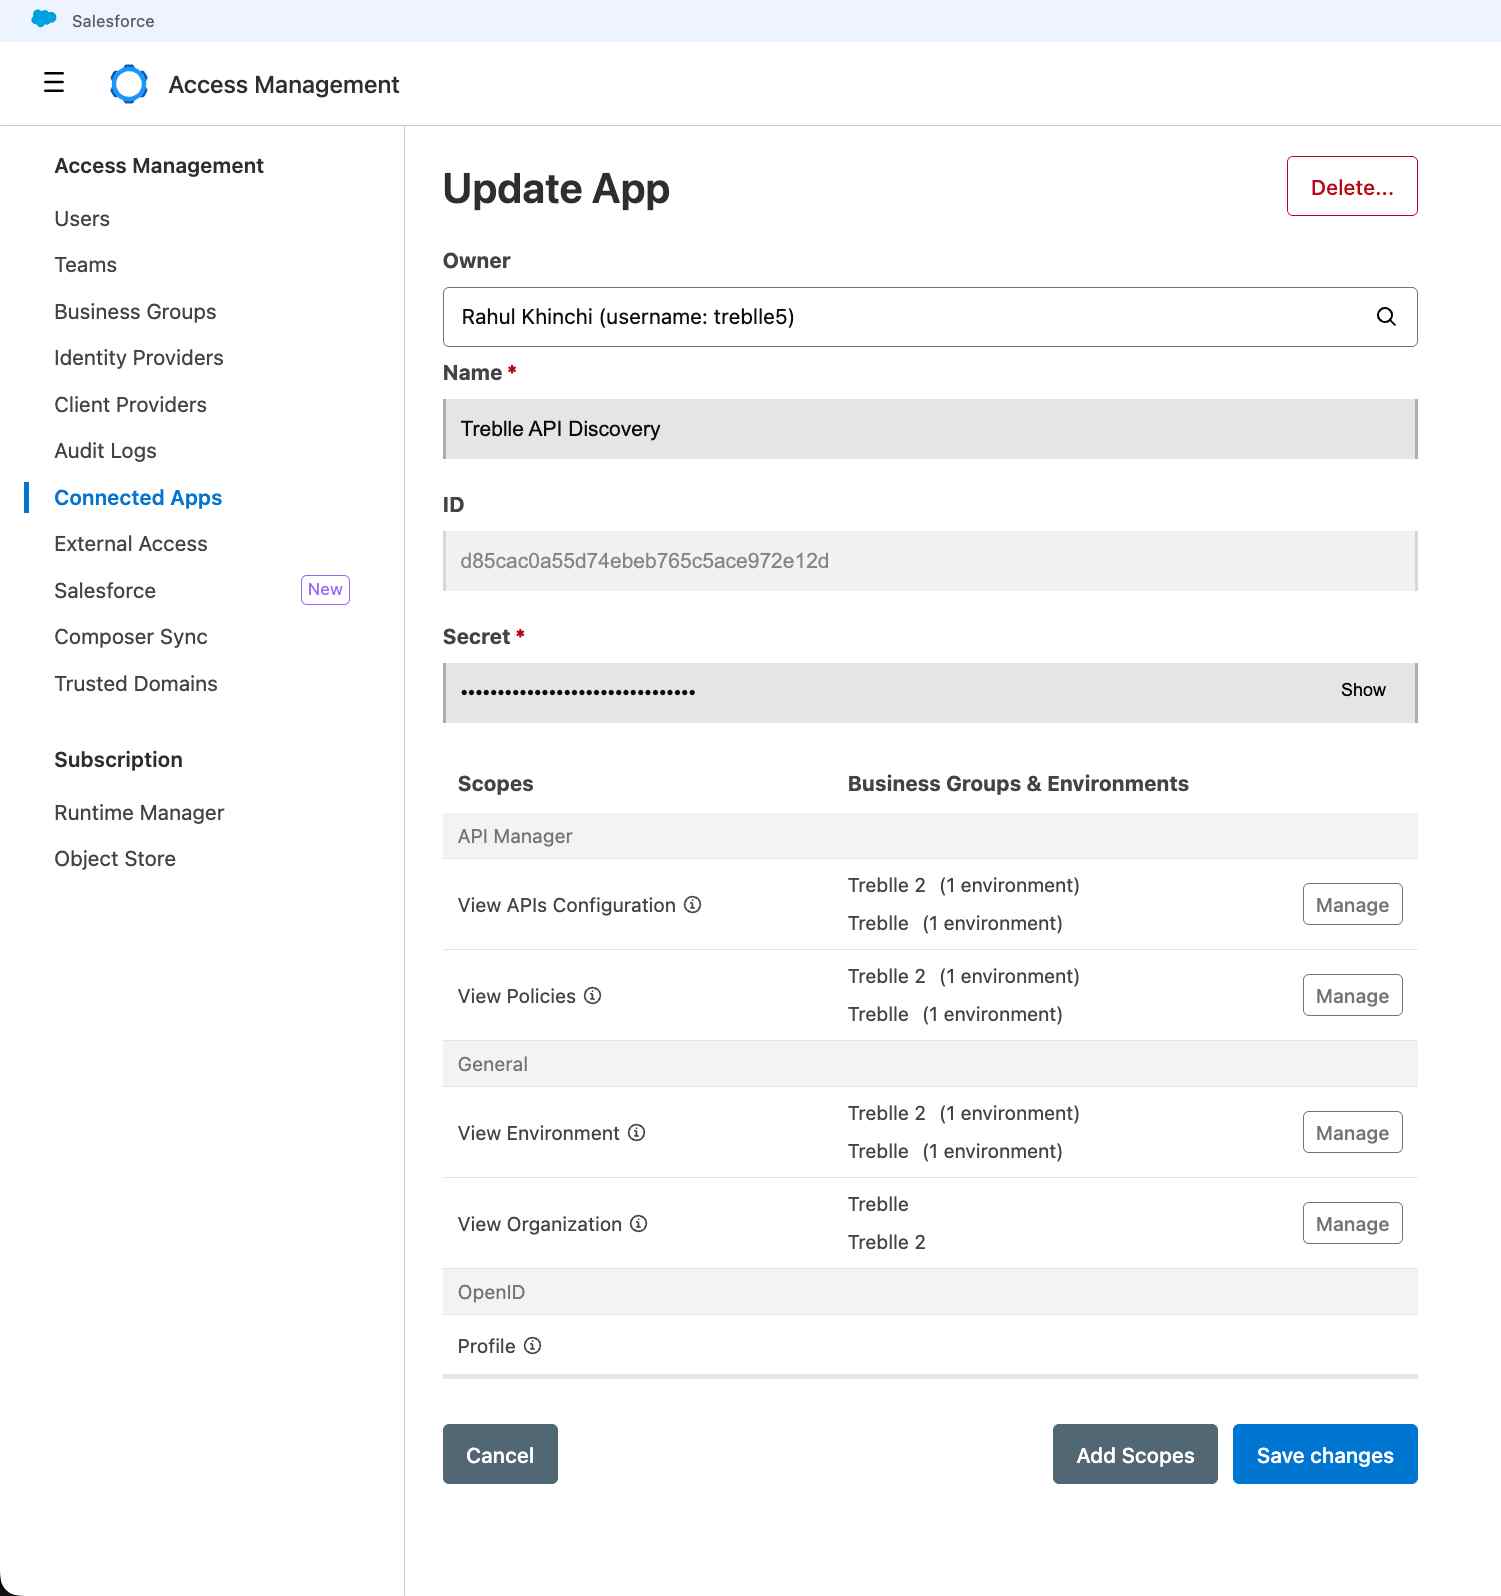This screenshot has width=1501, height=1596.
Task: Click the Add Scopes button
Action: (x=1134, y=1455)
